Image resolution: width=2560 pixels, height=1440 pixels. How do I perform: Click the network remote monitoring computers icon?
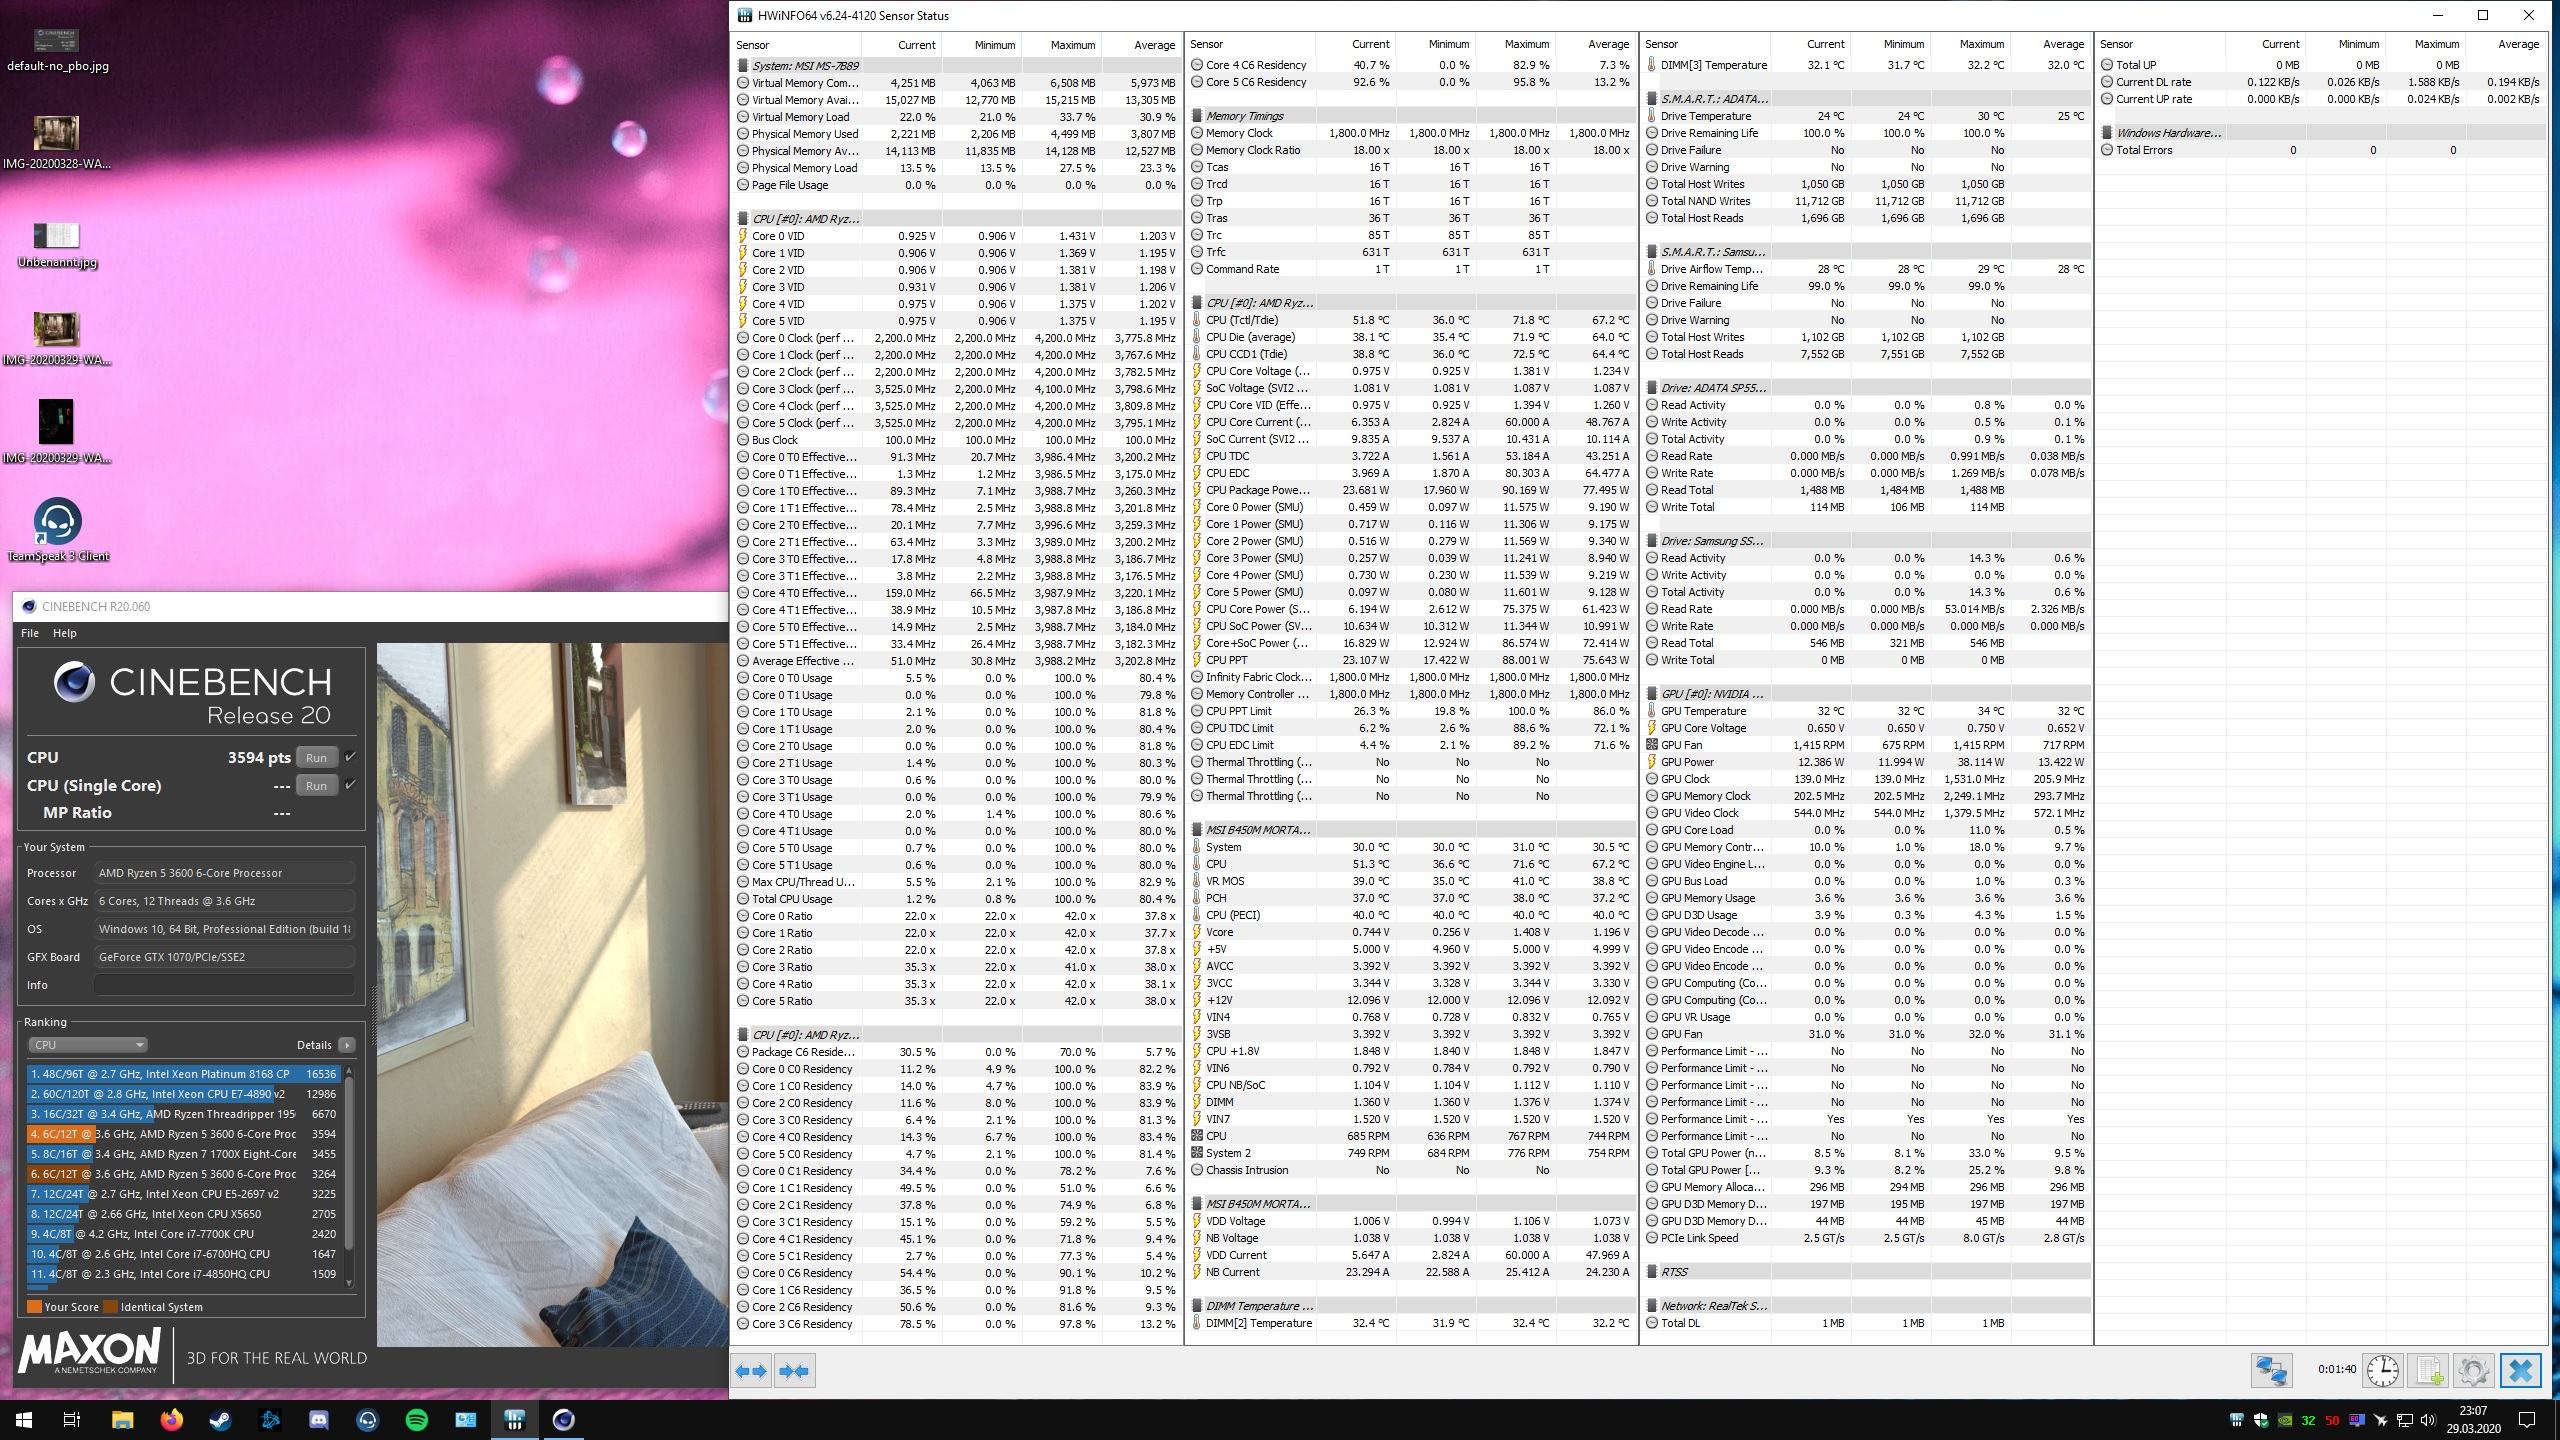tap(2270, 1370)
